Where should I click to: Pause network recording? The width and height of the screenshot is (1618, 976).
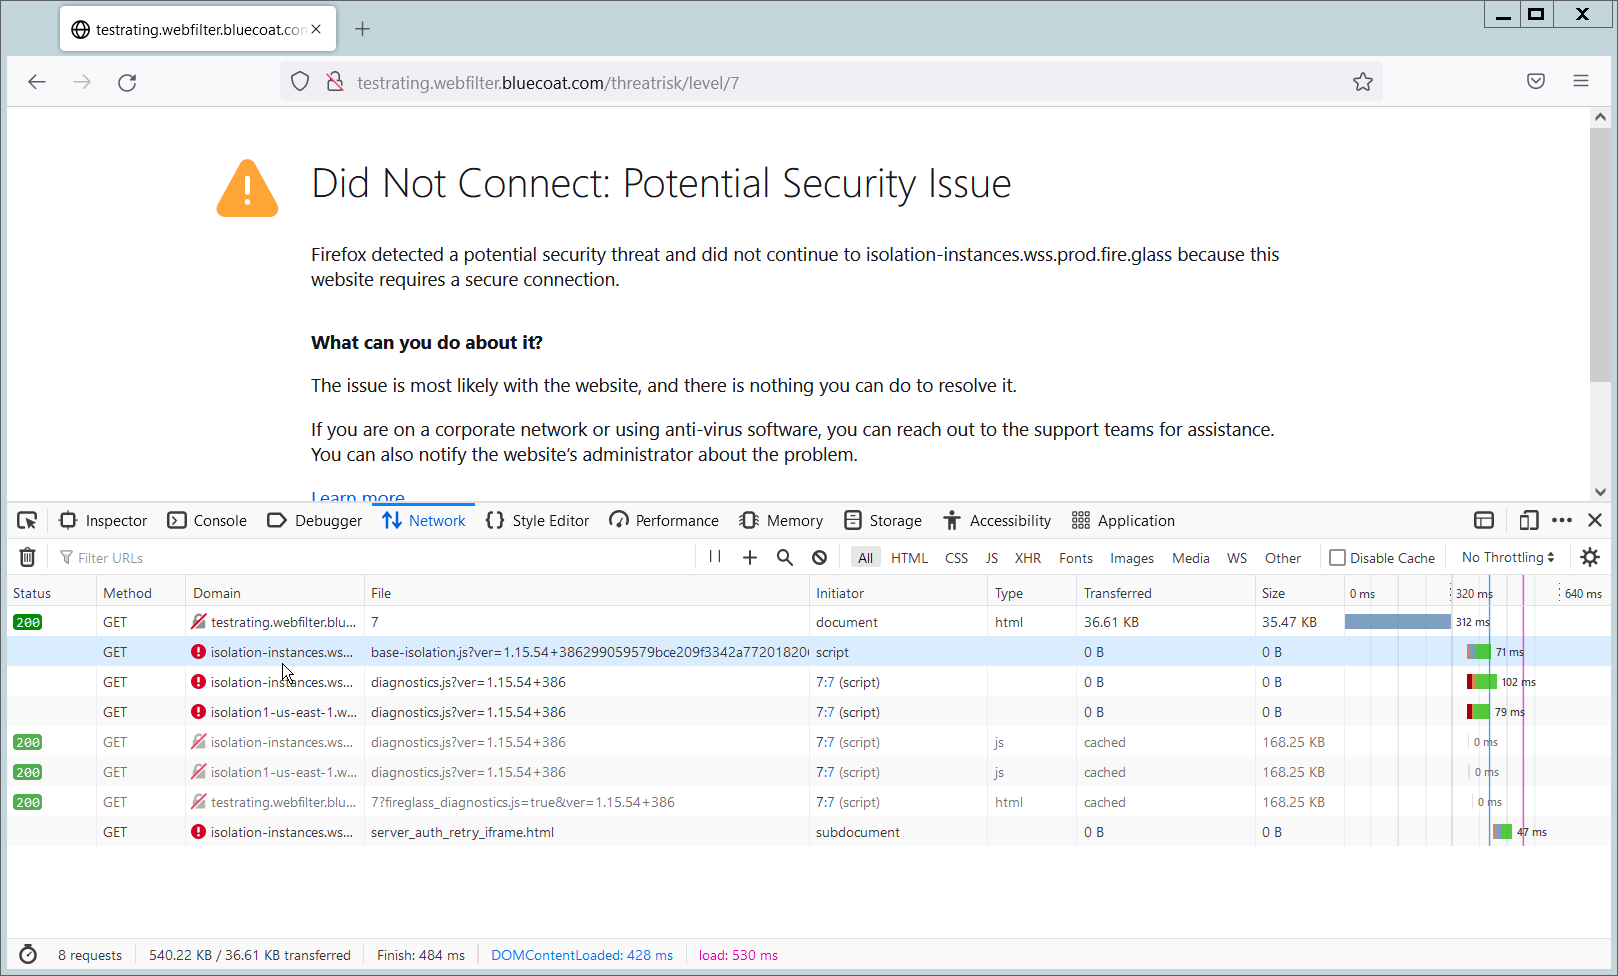[715, 557]
